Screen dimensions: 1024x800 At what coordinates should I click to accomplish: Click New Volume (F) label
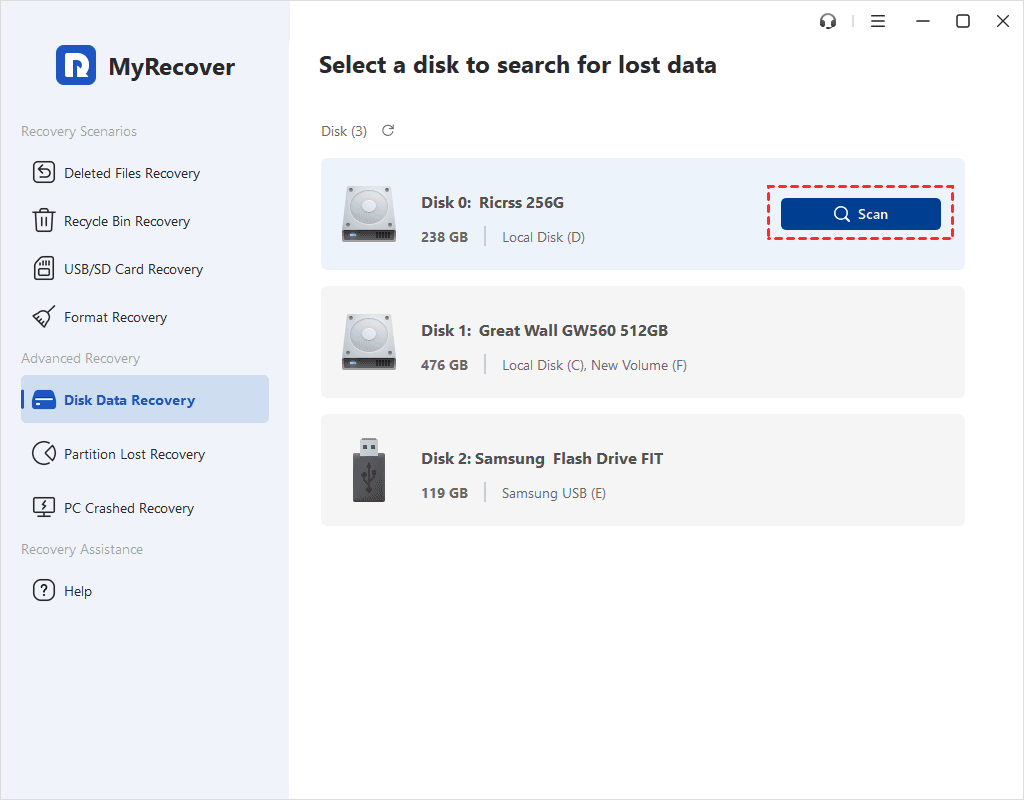[638, 365]
